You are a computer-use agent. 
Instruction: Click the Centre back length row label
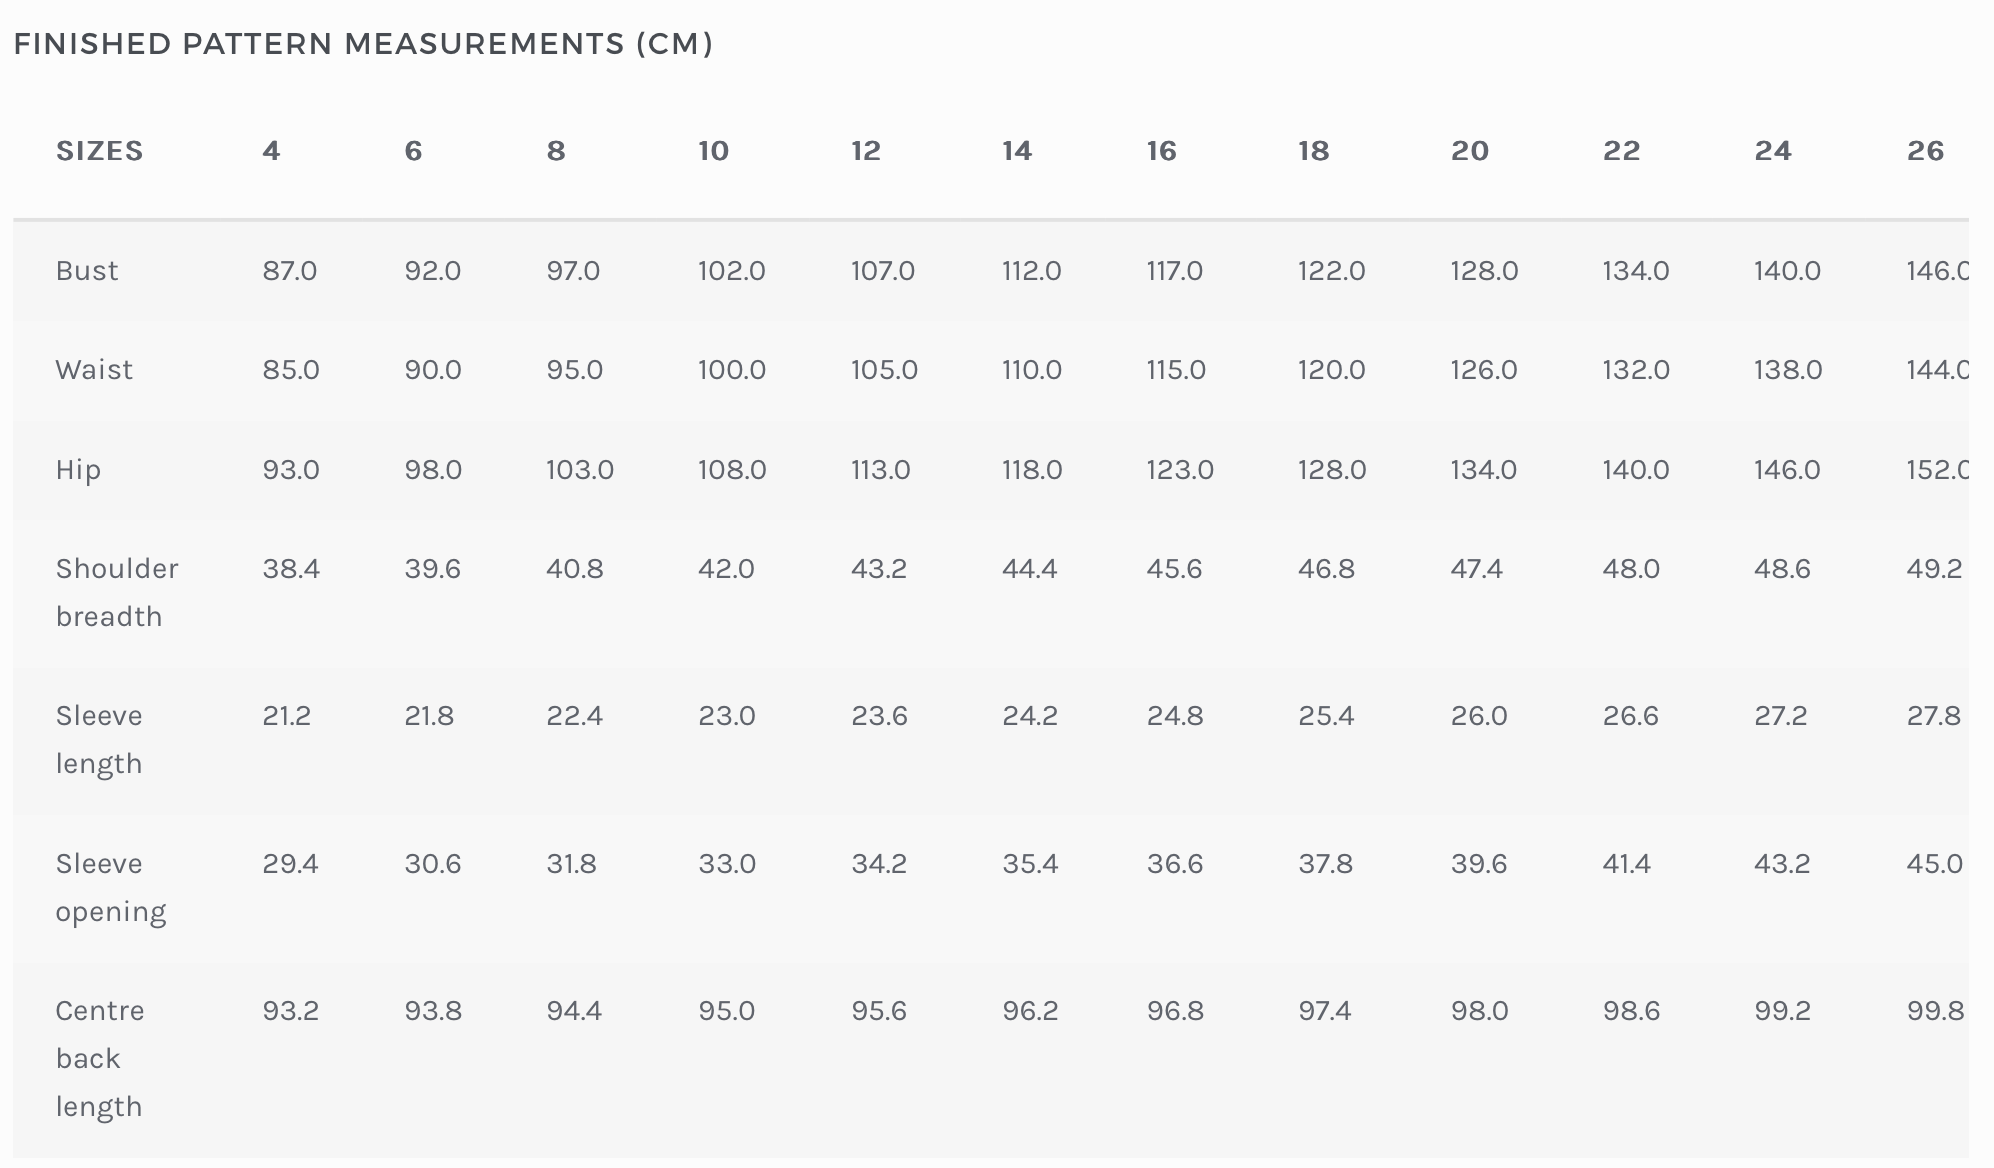pyautogui.click(x=100, y=1058)
